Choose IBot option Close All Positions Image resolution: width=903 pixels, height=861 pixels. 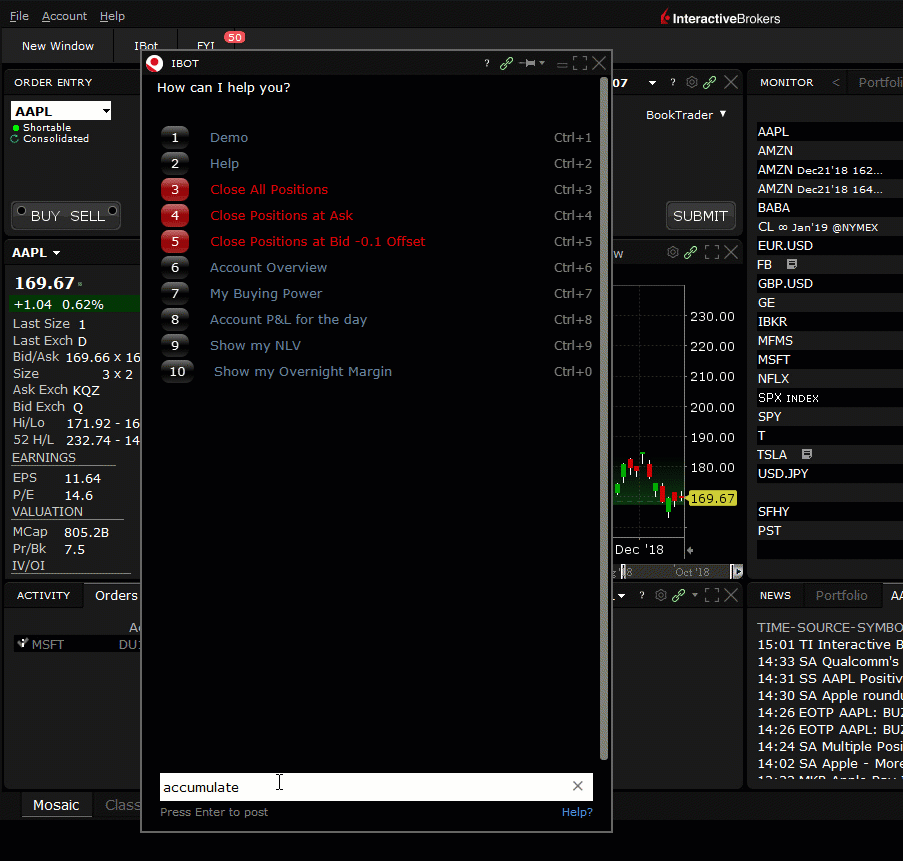tap(268, 190)
